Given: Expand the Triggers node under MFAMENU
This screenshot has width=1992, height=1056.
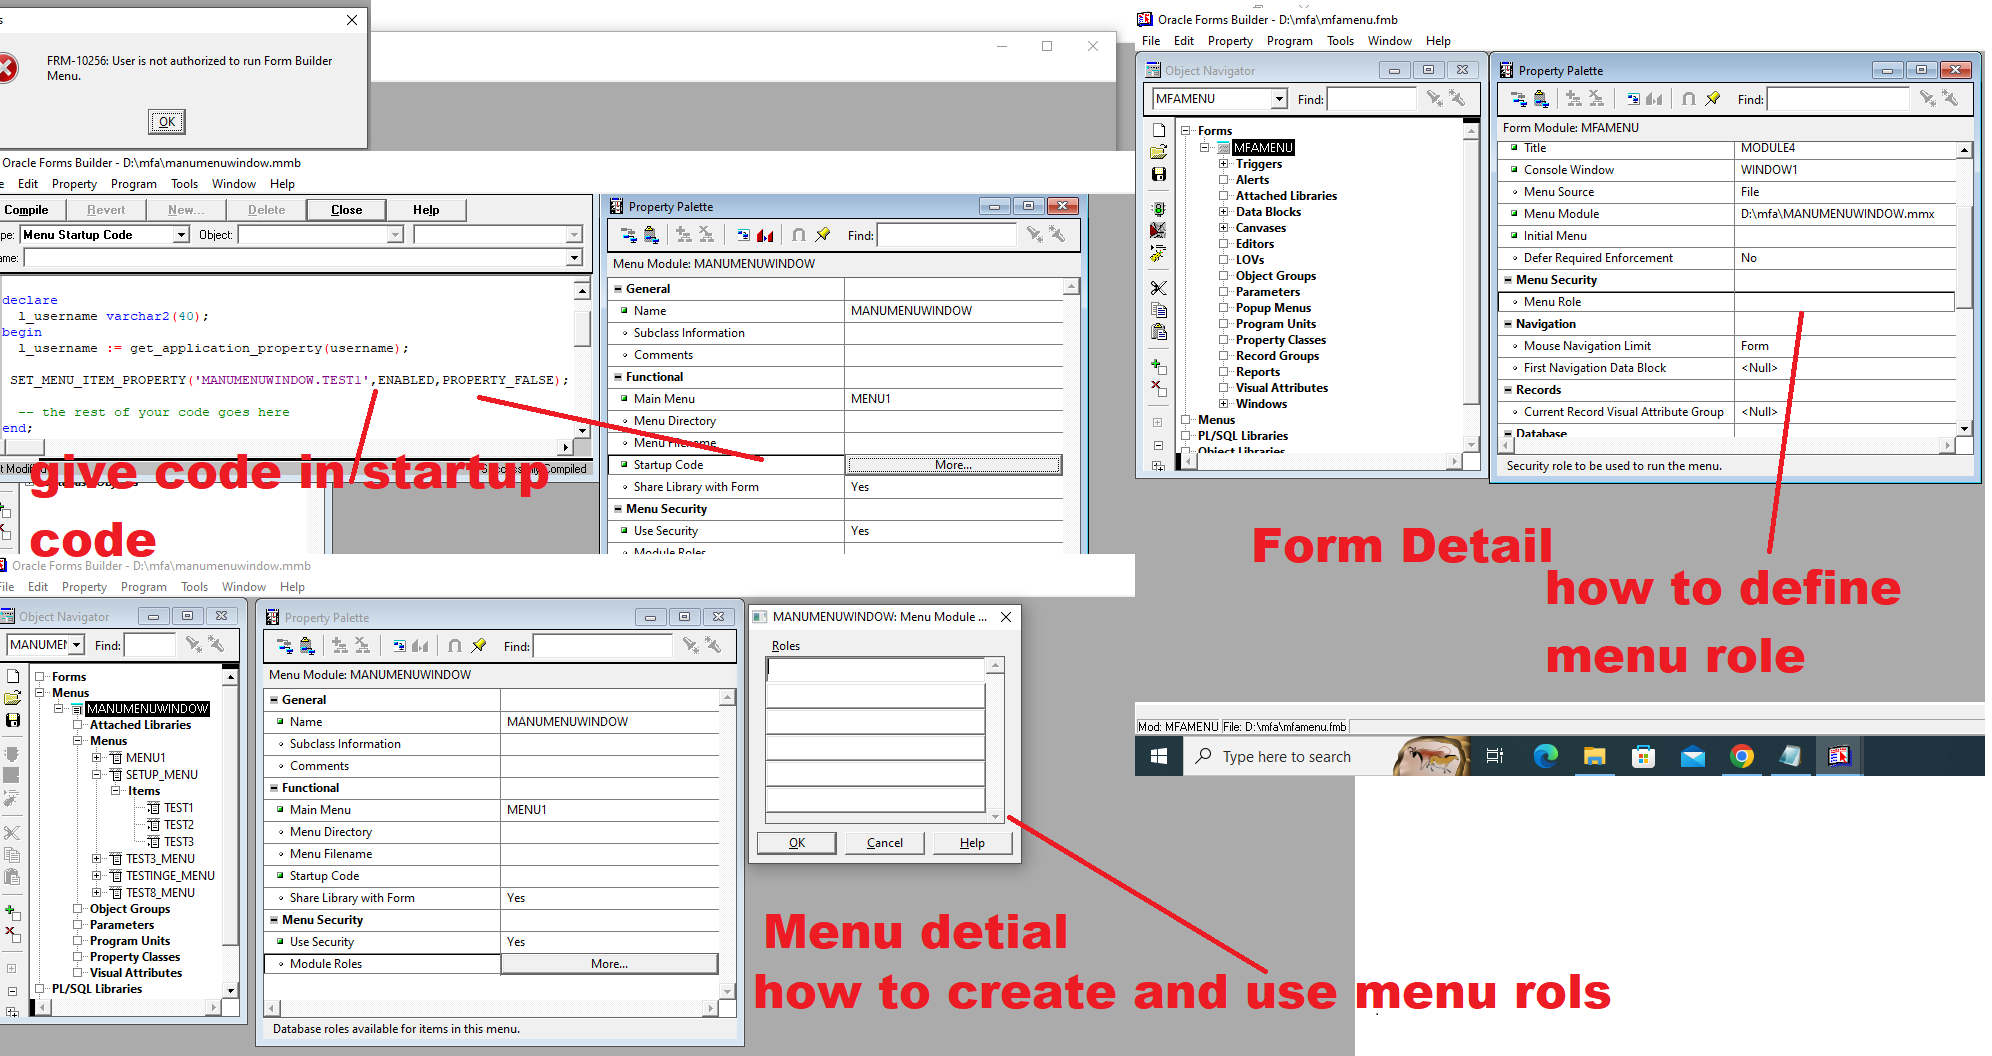Looking at the screenshot, I should (1223, 164).
